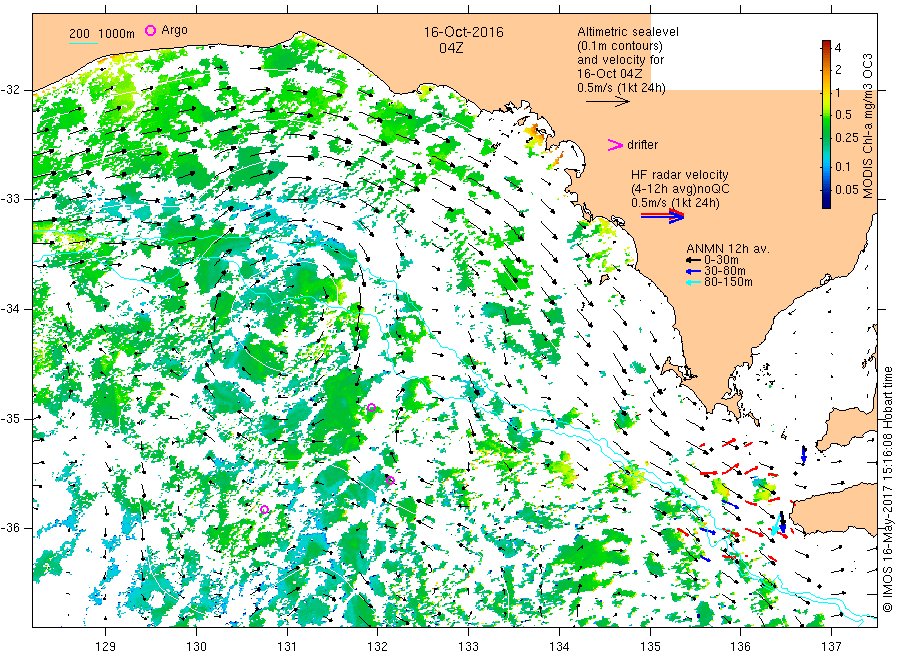Click the colorbar tick value 0.25
Screen dimensions: 900x660
pyautogui.click(x=847, y=137)
